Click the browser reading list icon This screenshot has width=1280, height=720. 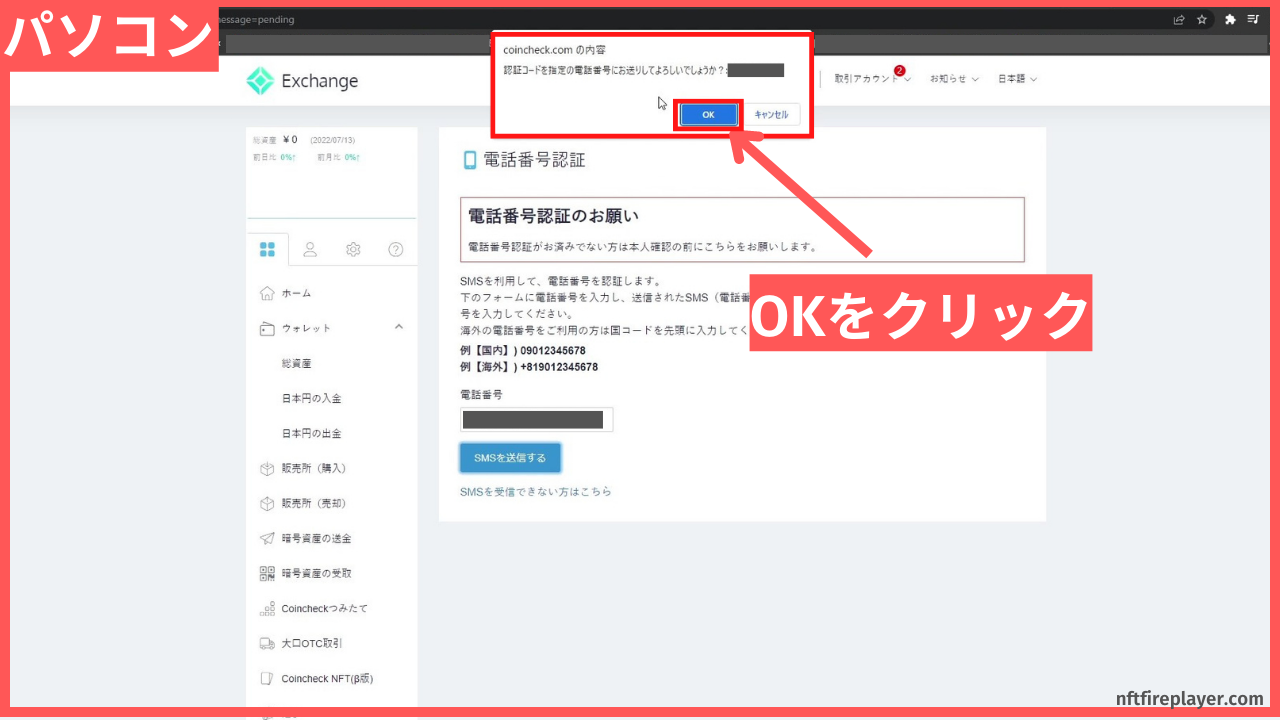coord(1253,19)
